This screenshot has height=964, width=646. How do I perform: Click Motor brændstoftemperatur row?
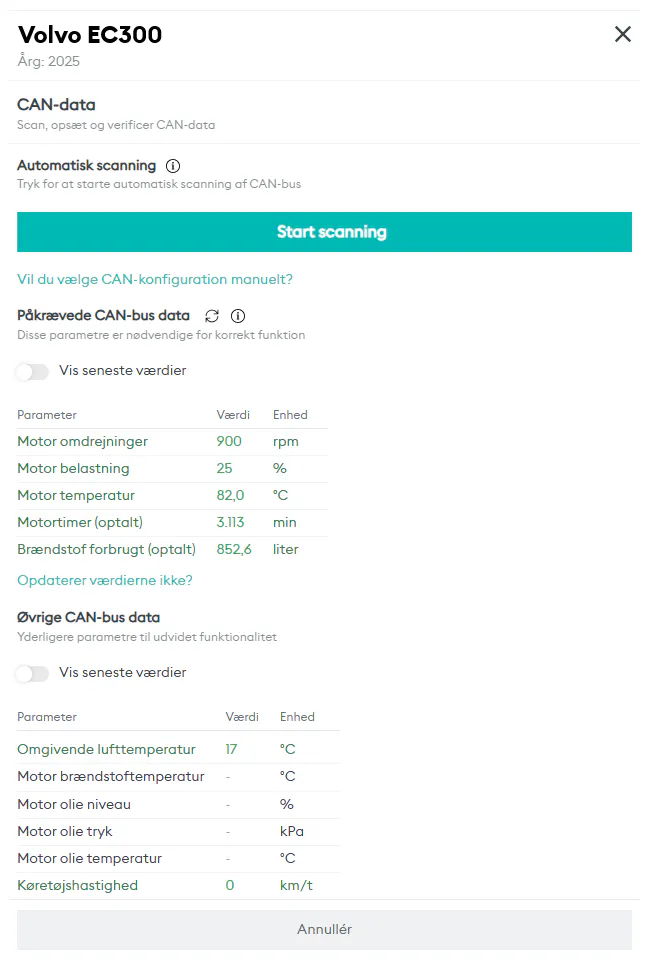point(178,776)
